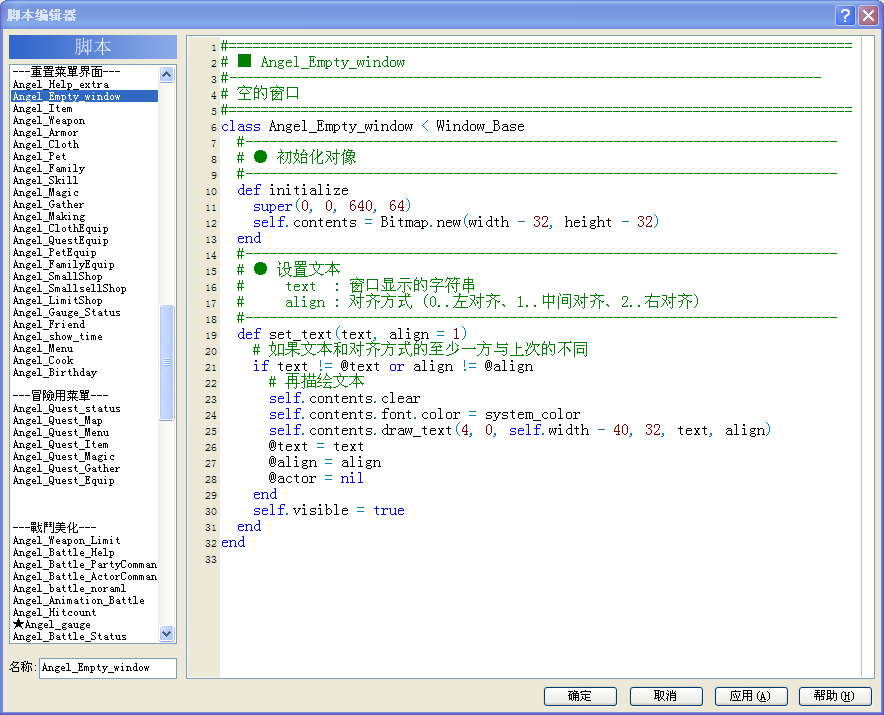
Task: Click the title bar question mark help icon
Action: point(845,15)
